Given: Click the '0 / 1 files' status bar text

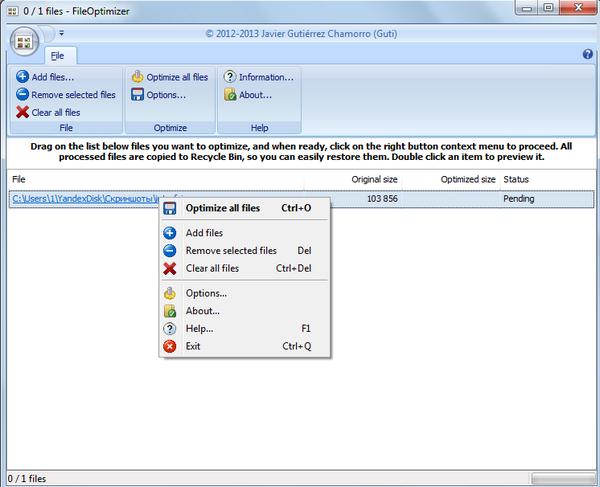Looking at the screenshot, I should click(x=27, y=479).
